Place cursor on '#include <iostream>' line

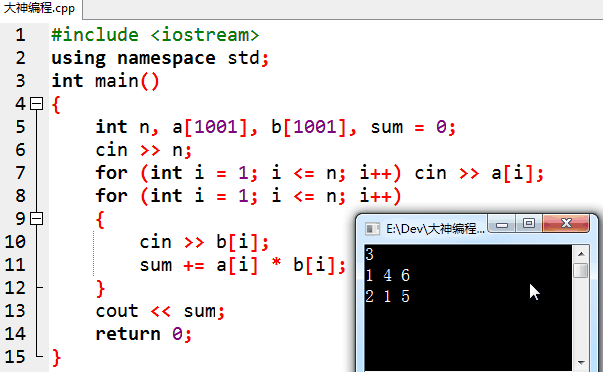[155, 35]
